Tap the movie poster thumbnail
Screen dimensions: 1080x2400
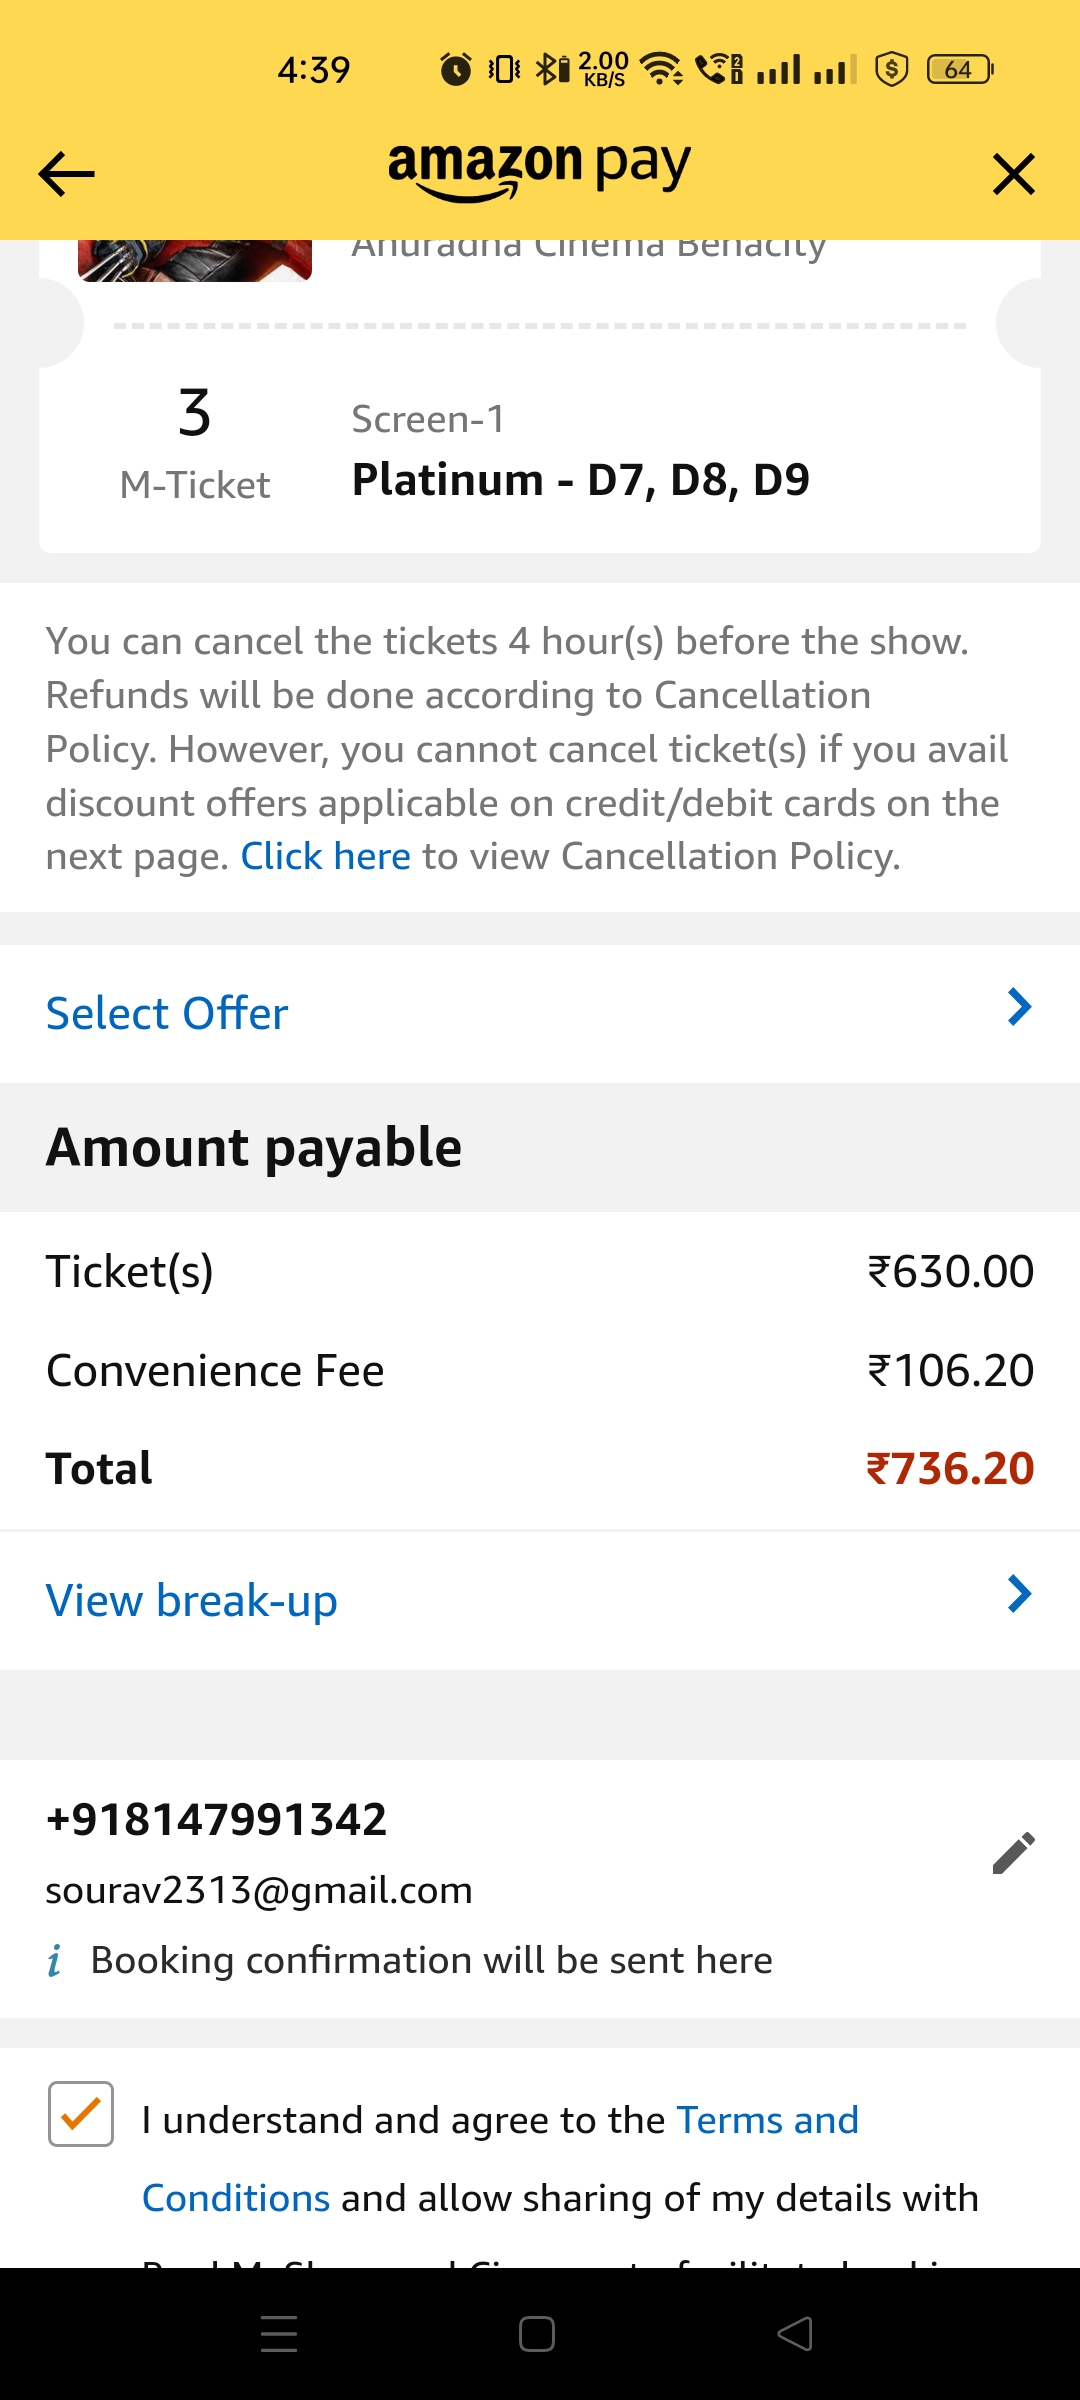point(195,260)
